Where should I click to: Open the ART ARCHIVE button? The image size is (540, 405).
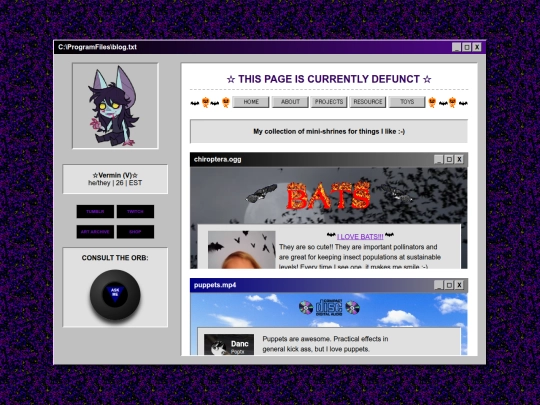tap(95, 232)
